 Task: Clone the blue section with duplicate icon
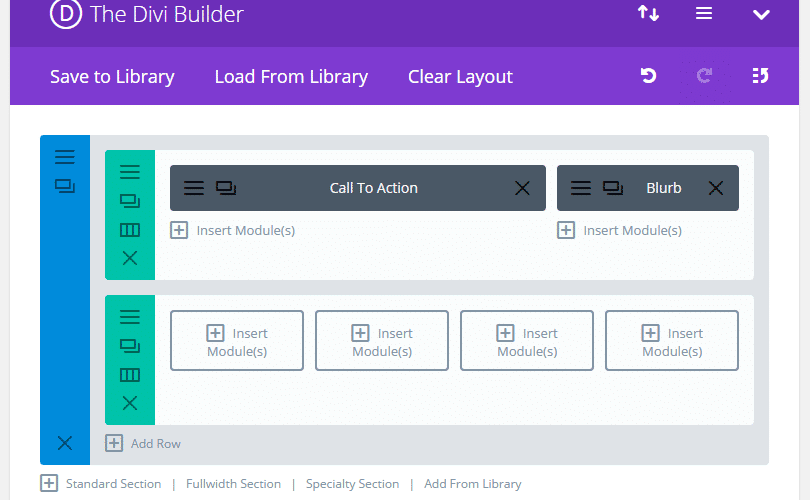(65, 186)
